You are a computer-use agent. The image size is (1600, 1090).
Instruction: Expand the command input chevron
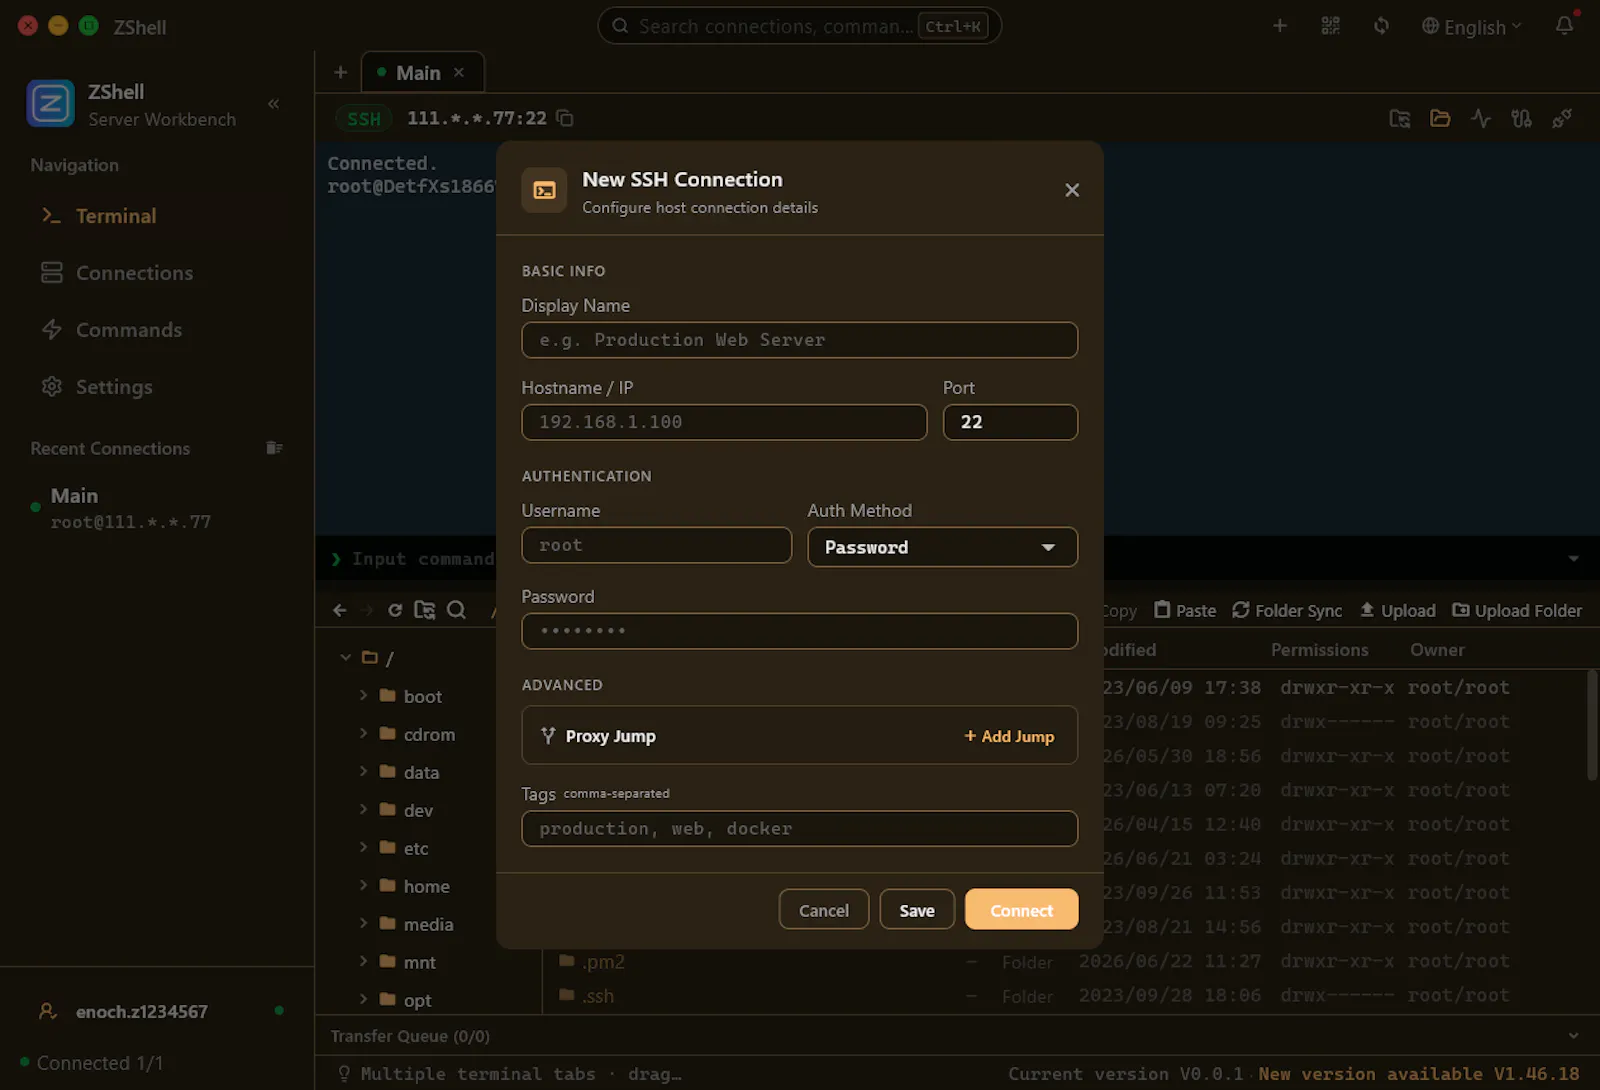[1573, 559]
